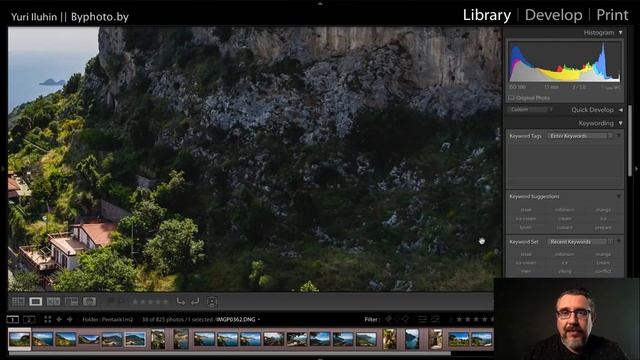640x360 pixels.
Task: Select the highlighted first filmstrip thumbnail
Action: click(x=20, y=339)
